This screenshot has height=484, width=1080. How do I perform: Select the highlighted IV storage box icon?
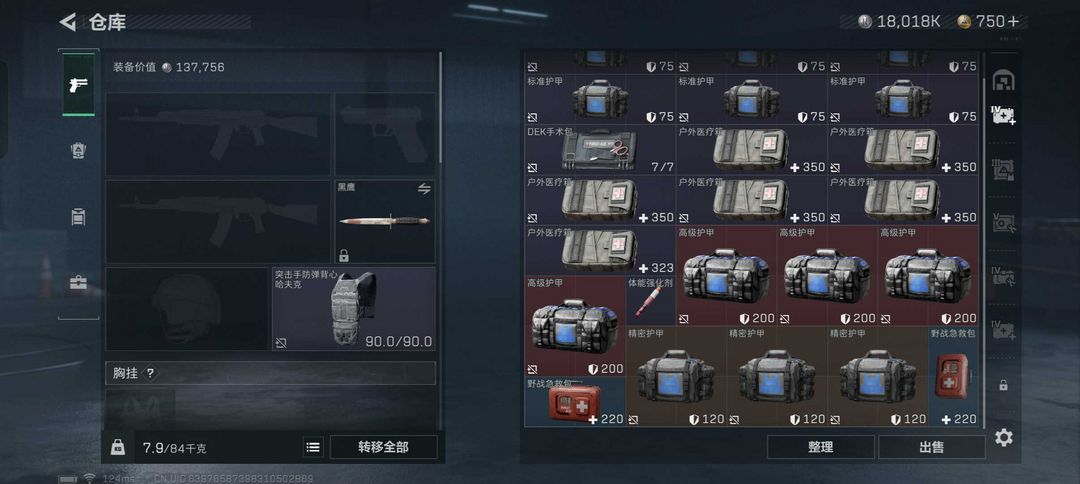1004,116
